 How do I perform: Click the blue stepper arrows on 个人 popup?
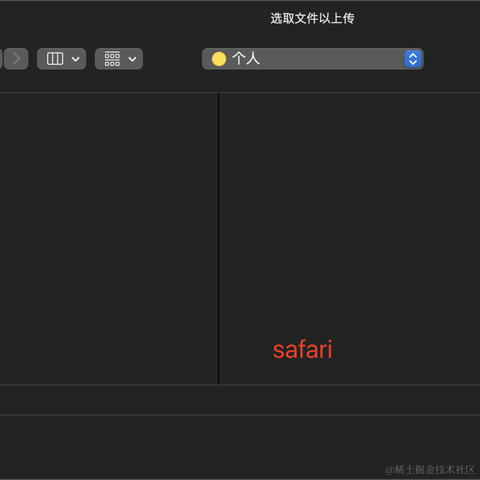point(413,59)
